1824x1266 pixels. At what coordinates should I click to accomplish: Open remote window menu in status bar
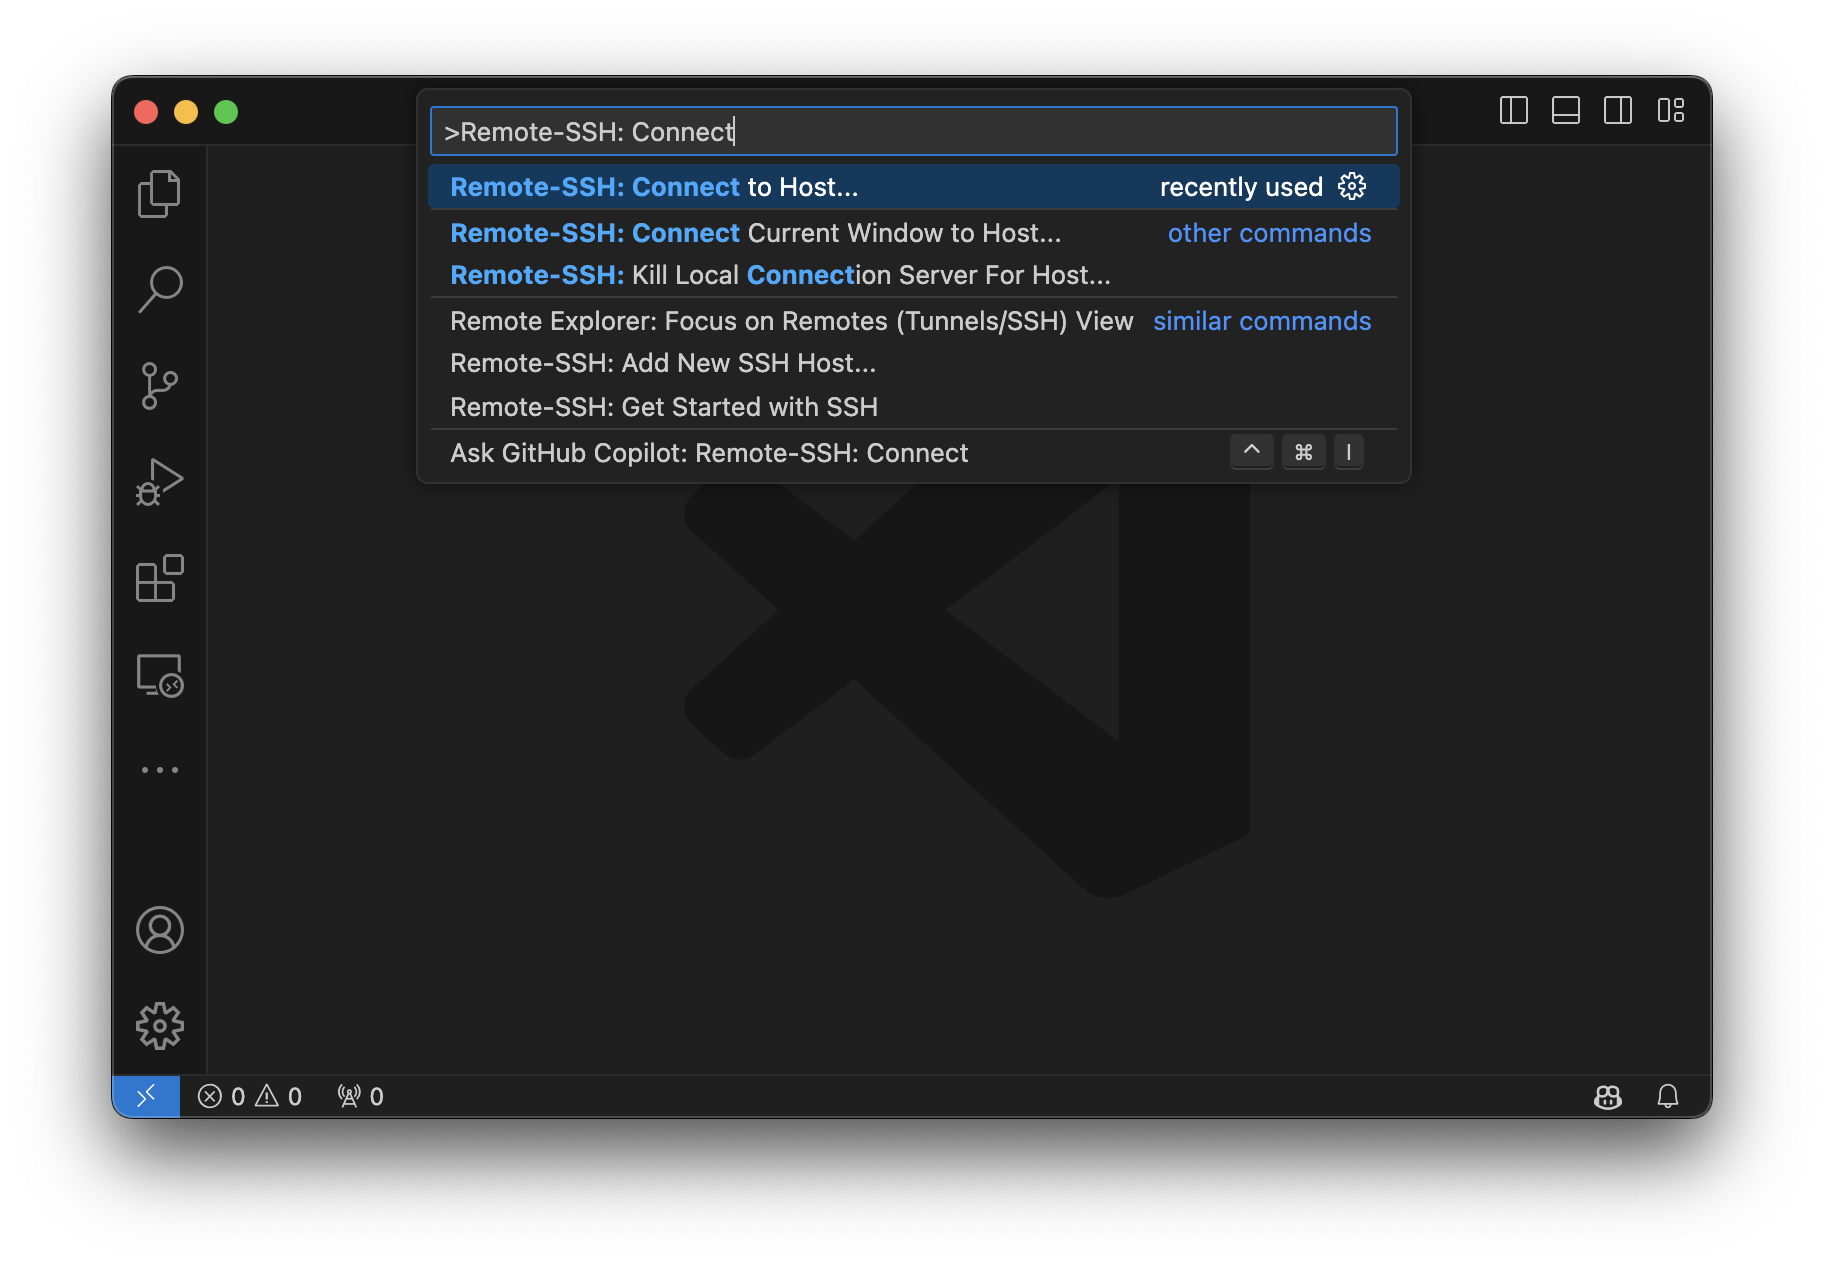(x=146, y=1097)
